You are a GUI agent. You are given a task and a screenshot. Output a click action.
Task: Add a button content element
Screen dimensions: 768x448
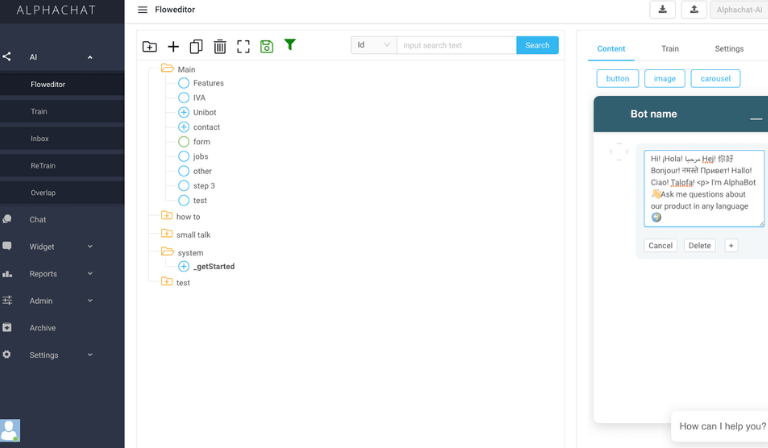(x=617, y=78)
